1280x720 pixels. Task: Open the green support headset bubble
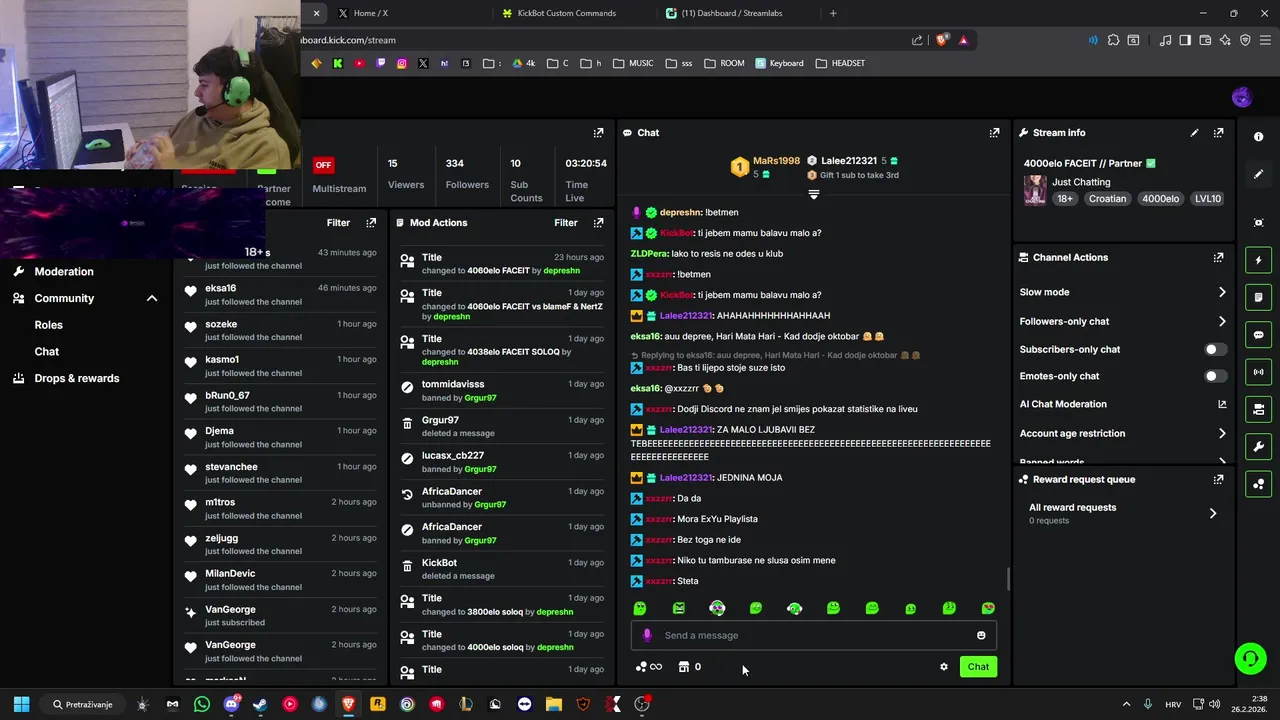[x=1250, y=658]
